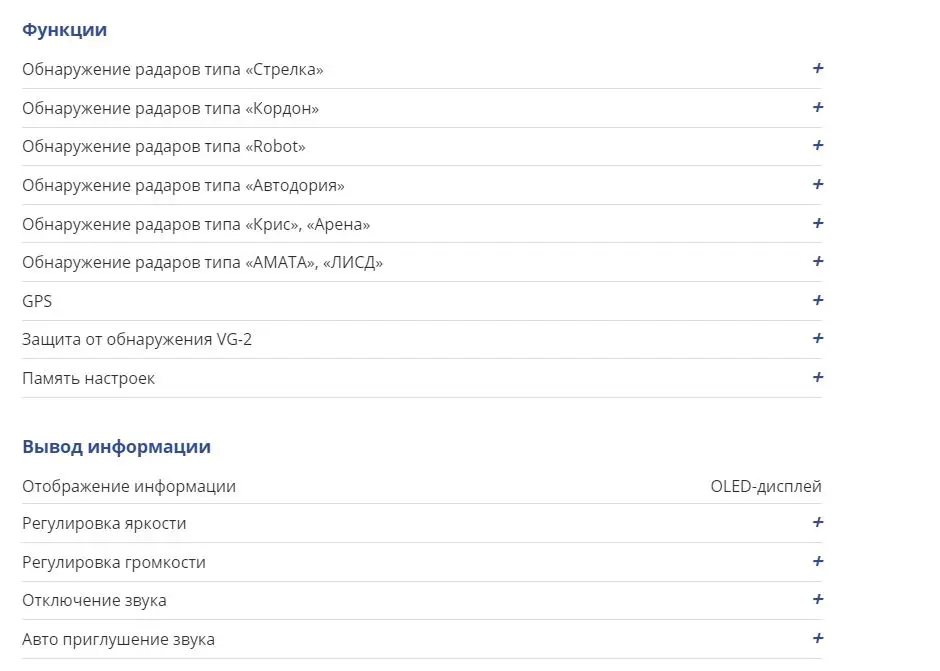This screenshot has width=940, height=671.
Task: Click the Отображение информации label
Action: [129, 487]
